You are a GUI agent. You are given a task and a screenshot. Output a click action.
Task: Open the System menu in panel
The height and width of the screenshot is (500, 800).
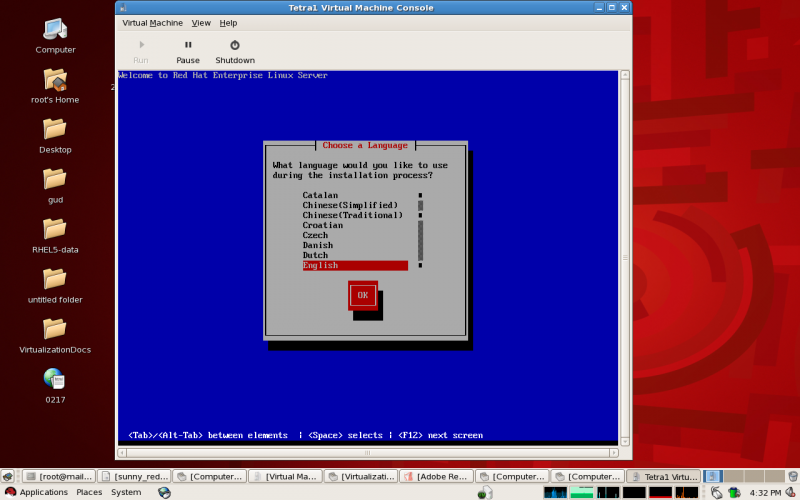[x=126, y=492]
